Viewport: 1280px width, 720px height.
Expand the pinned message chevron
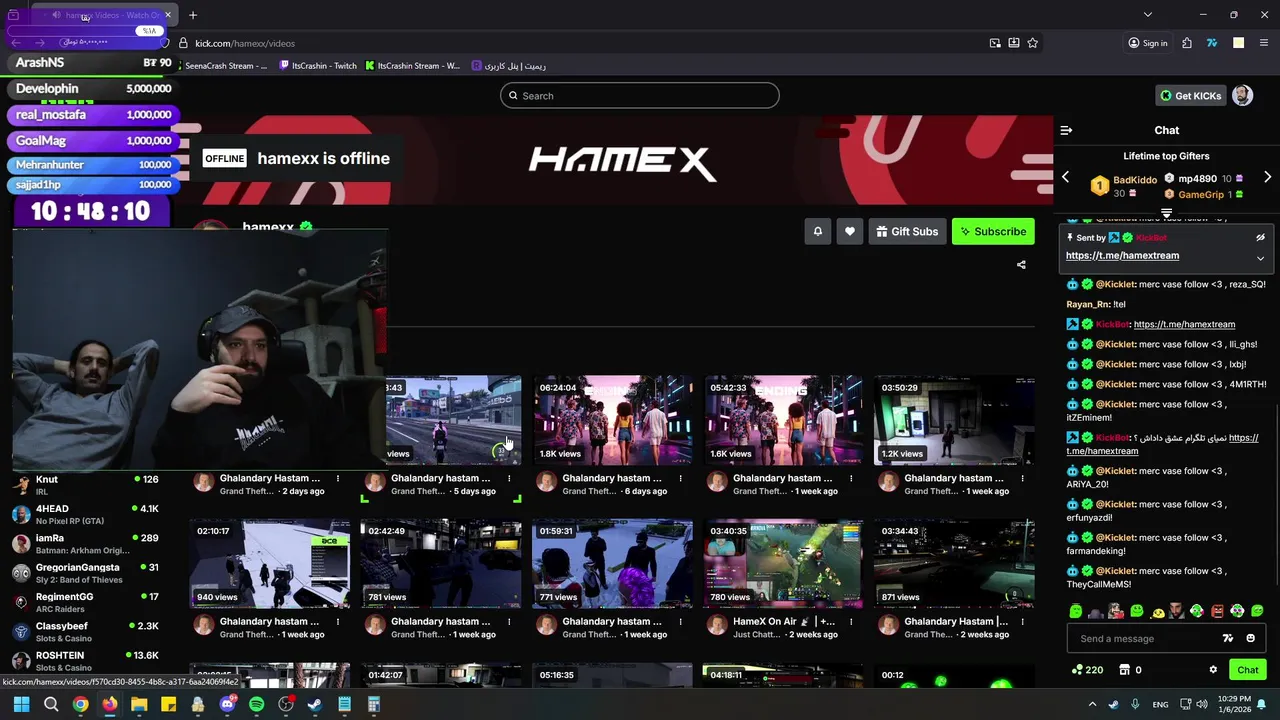[x=1260, y=258]
